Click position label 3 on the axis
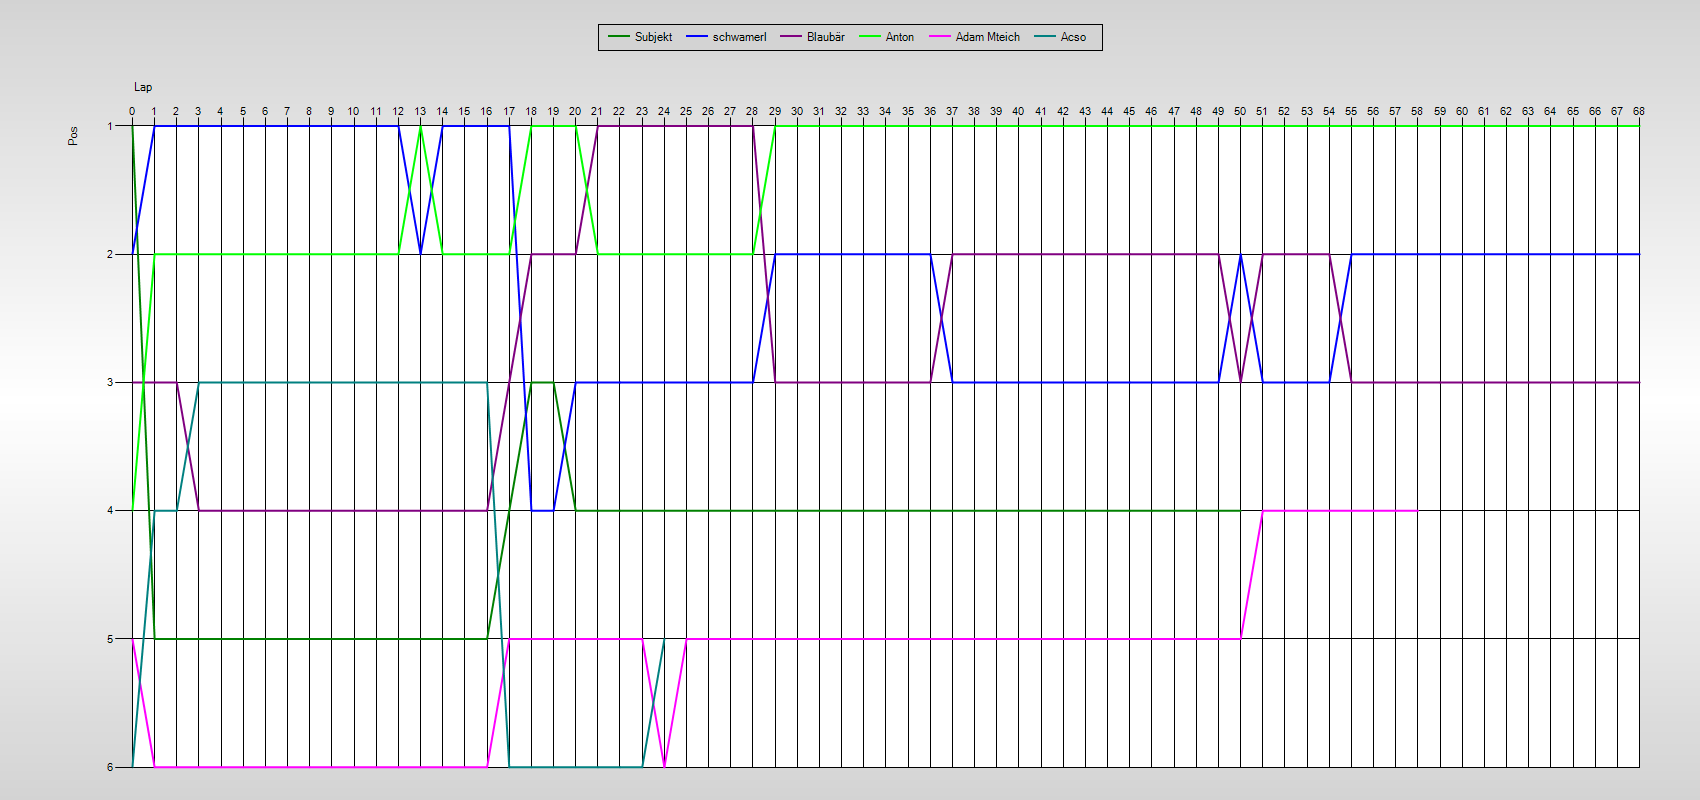Viewport: 1700px width, 800px height. (110, 382)
